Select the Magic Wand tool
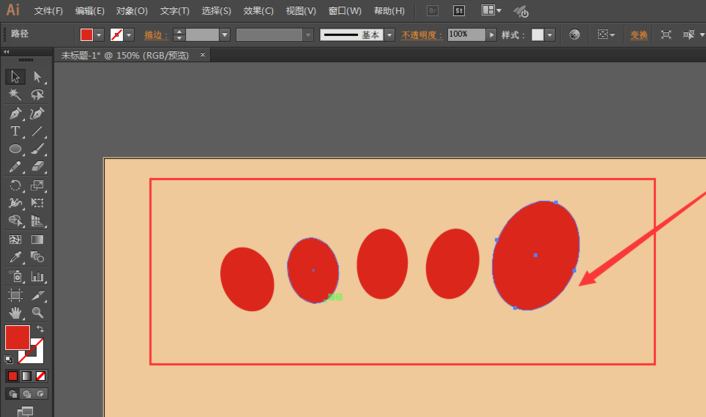This screenshot has height=417, width=706. [x=15, y=95]
